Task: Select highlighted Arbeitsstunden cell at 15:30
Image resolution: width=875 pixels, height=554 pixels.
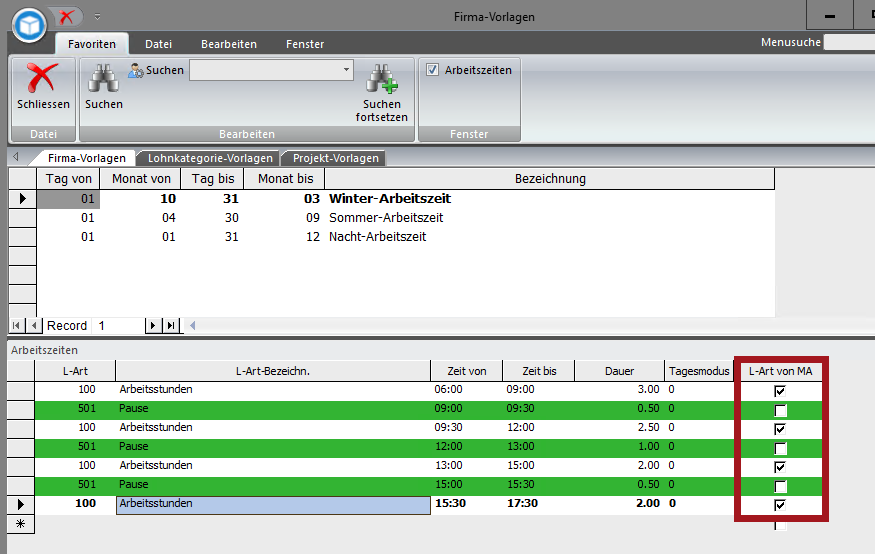Action: [273, 504]
